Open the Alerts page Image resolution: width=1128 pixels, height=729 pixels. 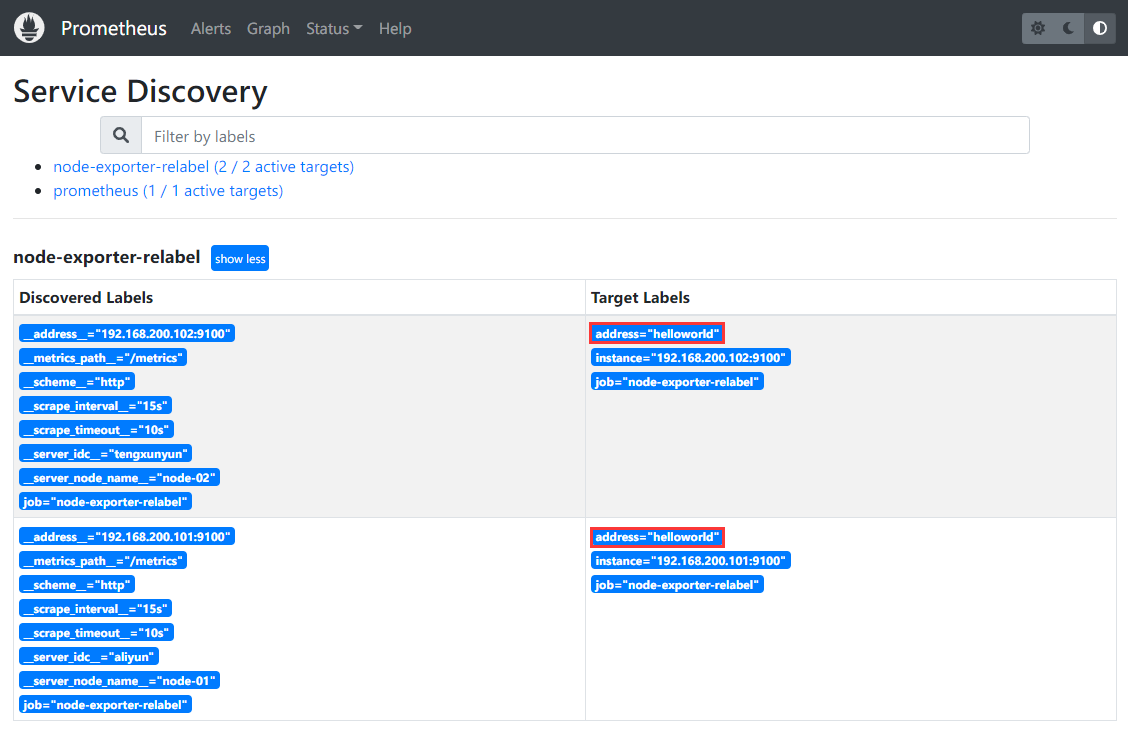(x=211, y=29)
